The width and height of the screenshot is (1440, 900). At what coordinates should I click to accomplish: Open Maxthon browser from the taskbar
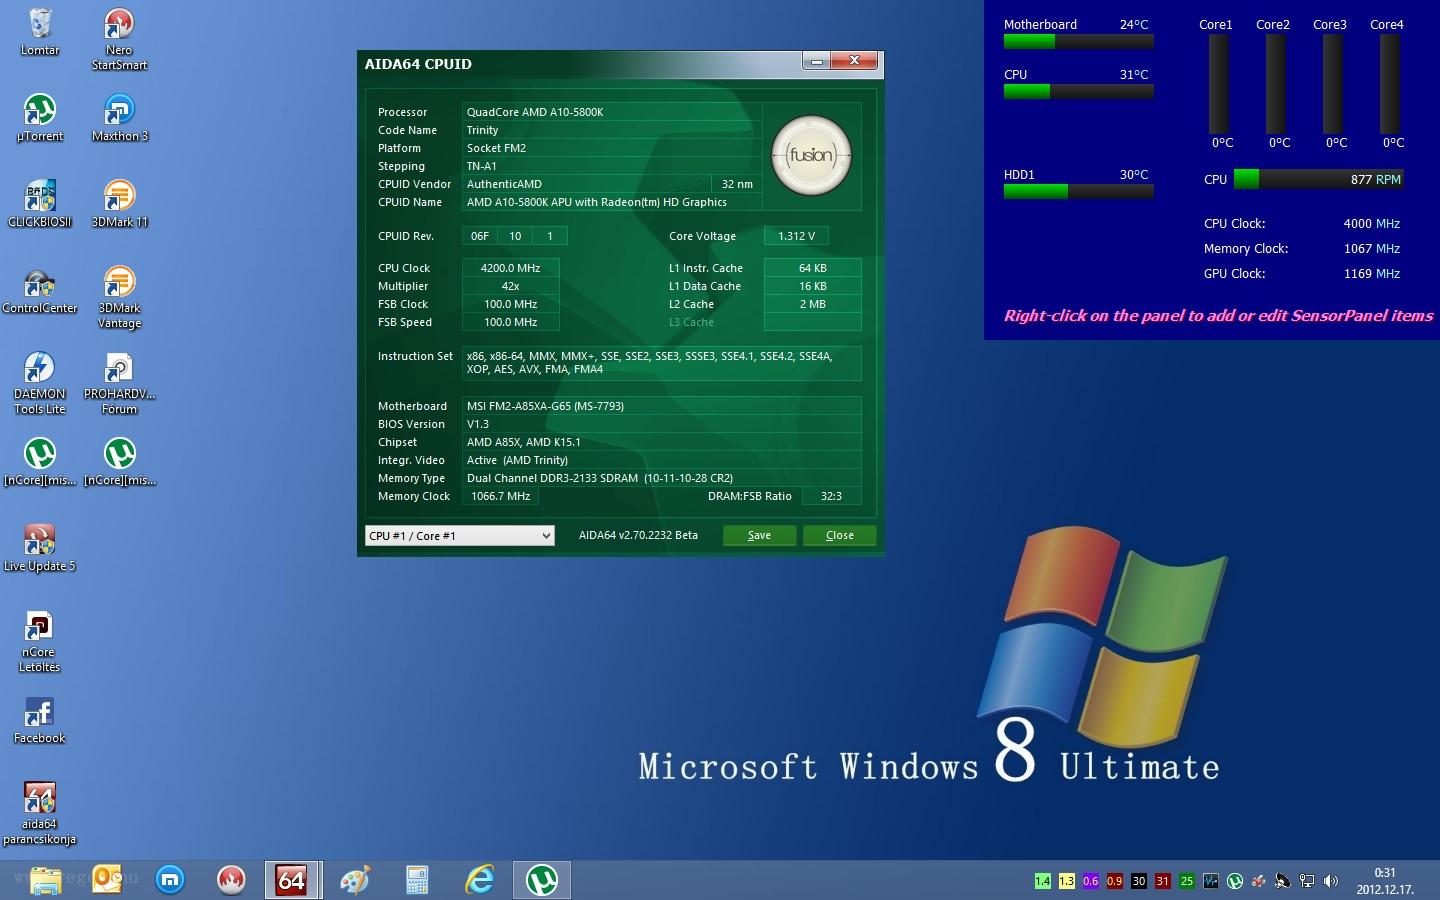click(x=171, y=880)
